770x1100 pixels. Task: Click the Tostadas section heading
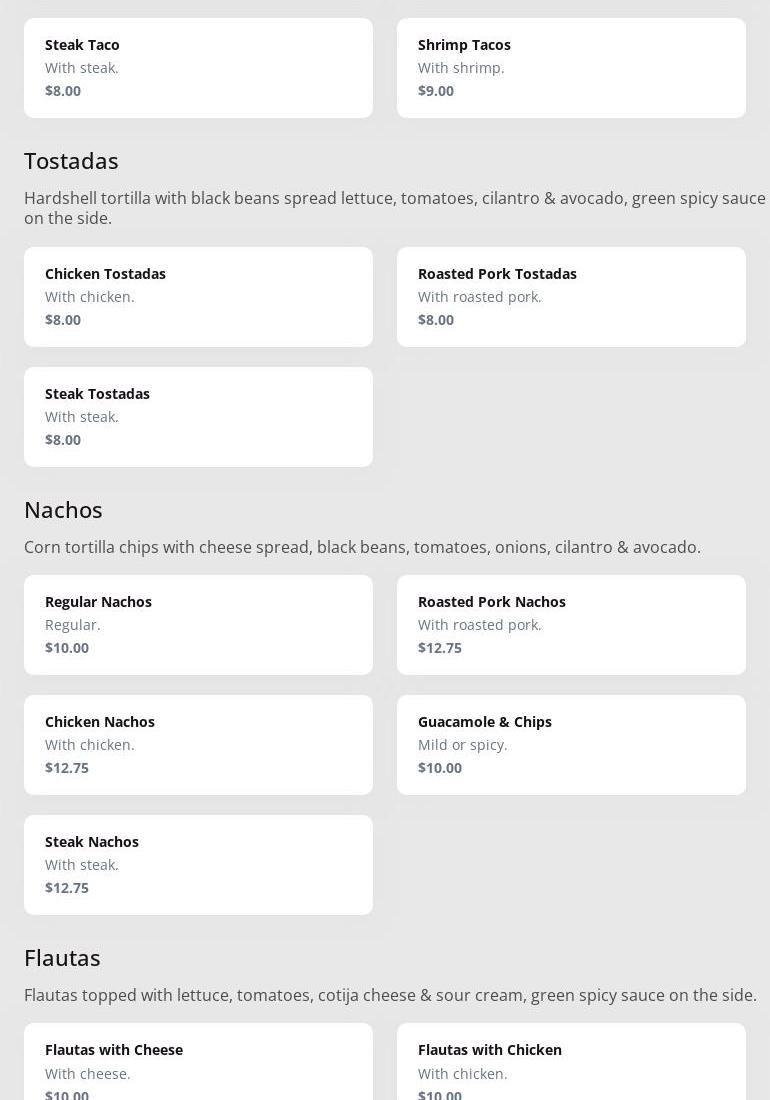[71, 161]
